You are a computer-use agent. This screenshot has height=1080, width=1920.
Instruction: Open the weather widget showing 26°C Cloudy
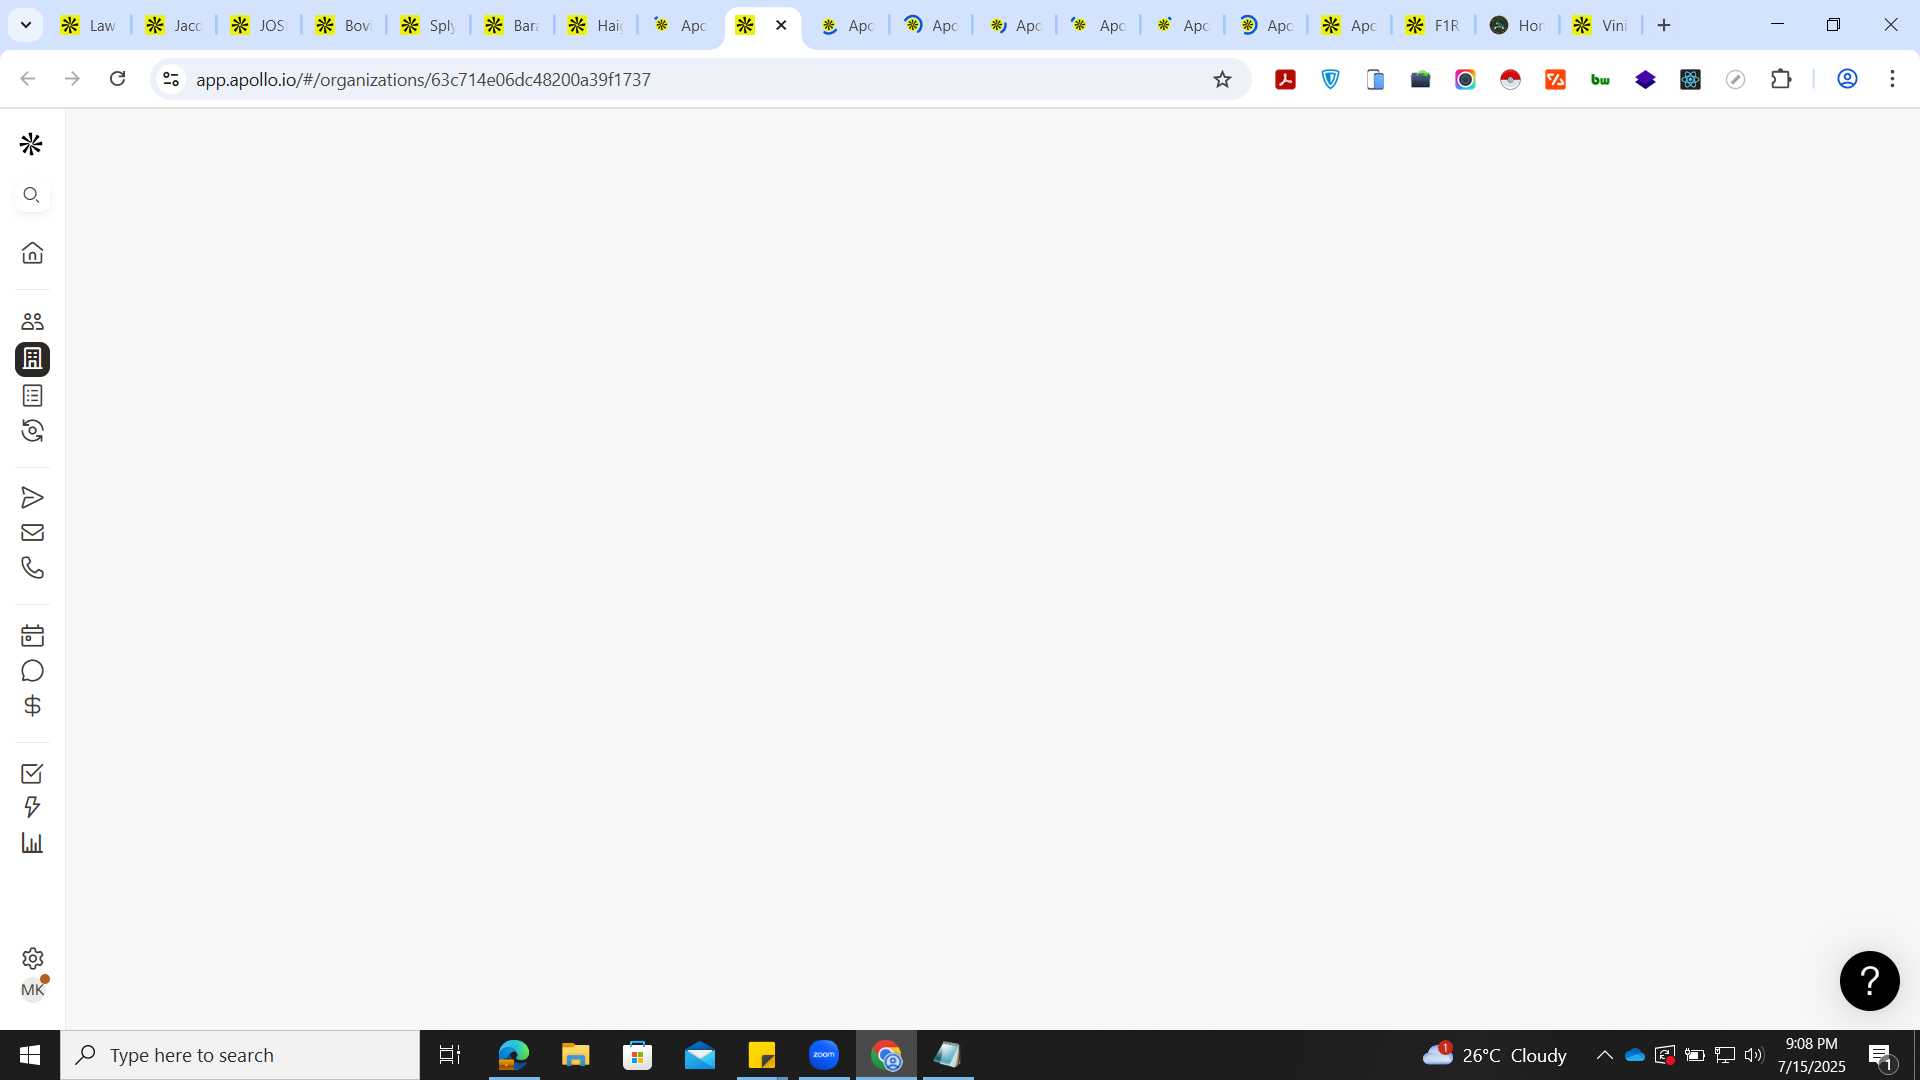click(x=1494, y=1055)
